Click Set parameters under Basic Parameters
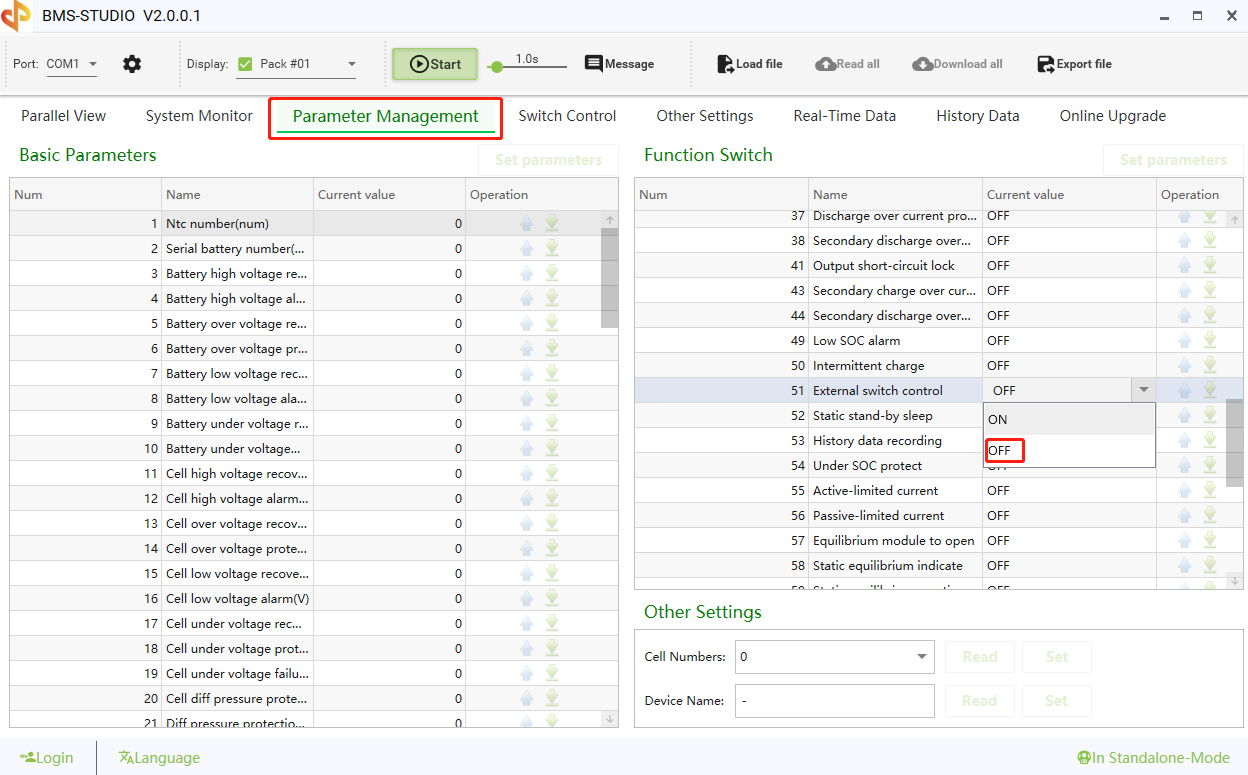1248x775 pixels. click(x=548, y=160)
